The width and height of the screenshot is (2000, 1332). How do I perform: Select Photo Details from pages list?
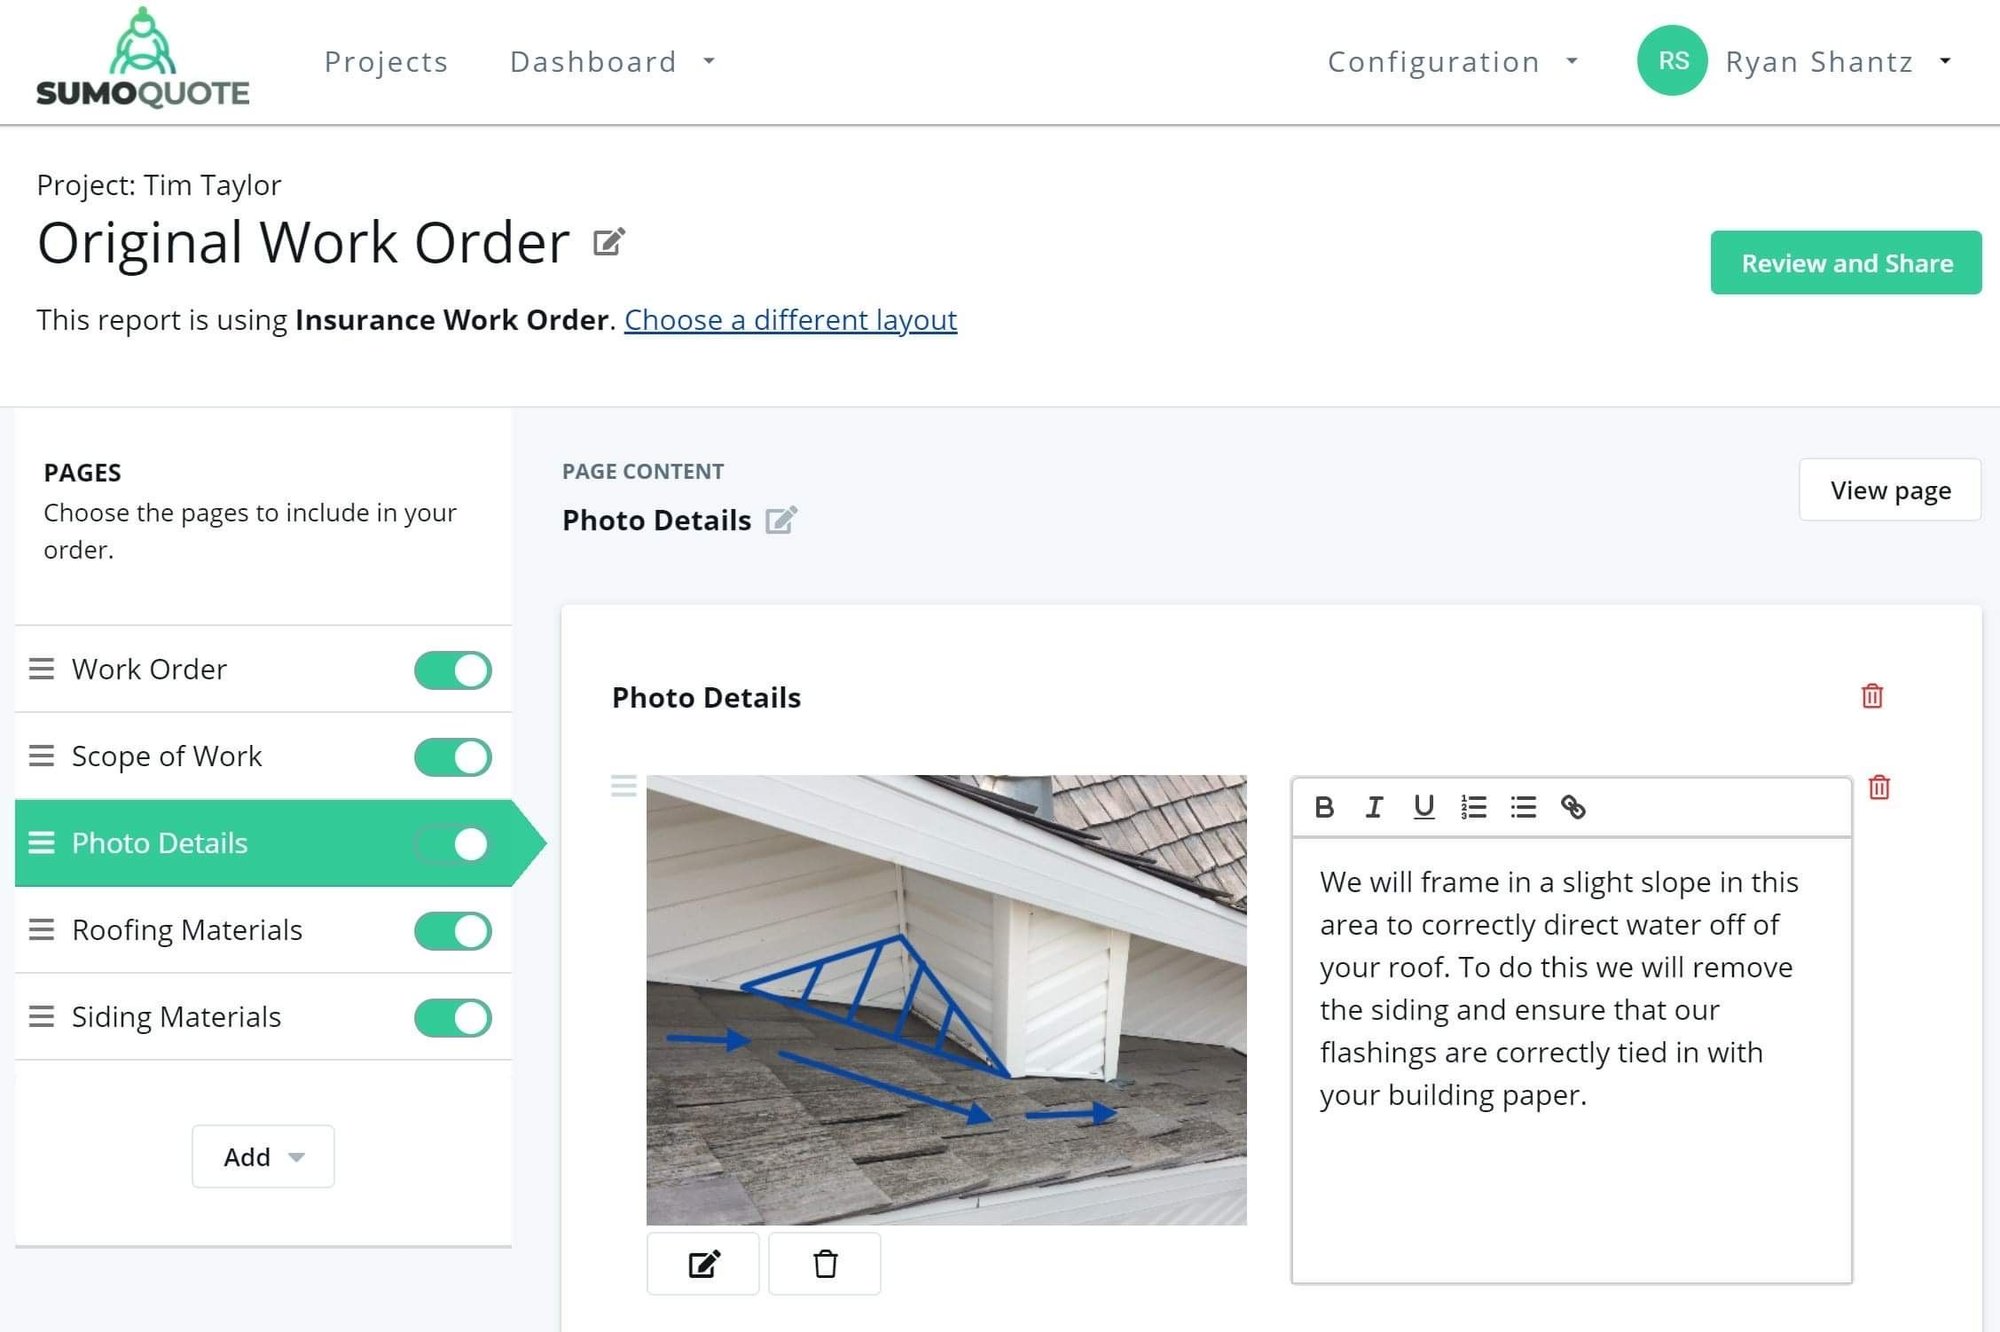(159, 843)
